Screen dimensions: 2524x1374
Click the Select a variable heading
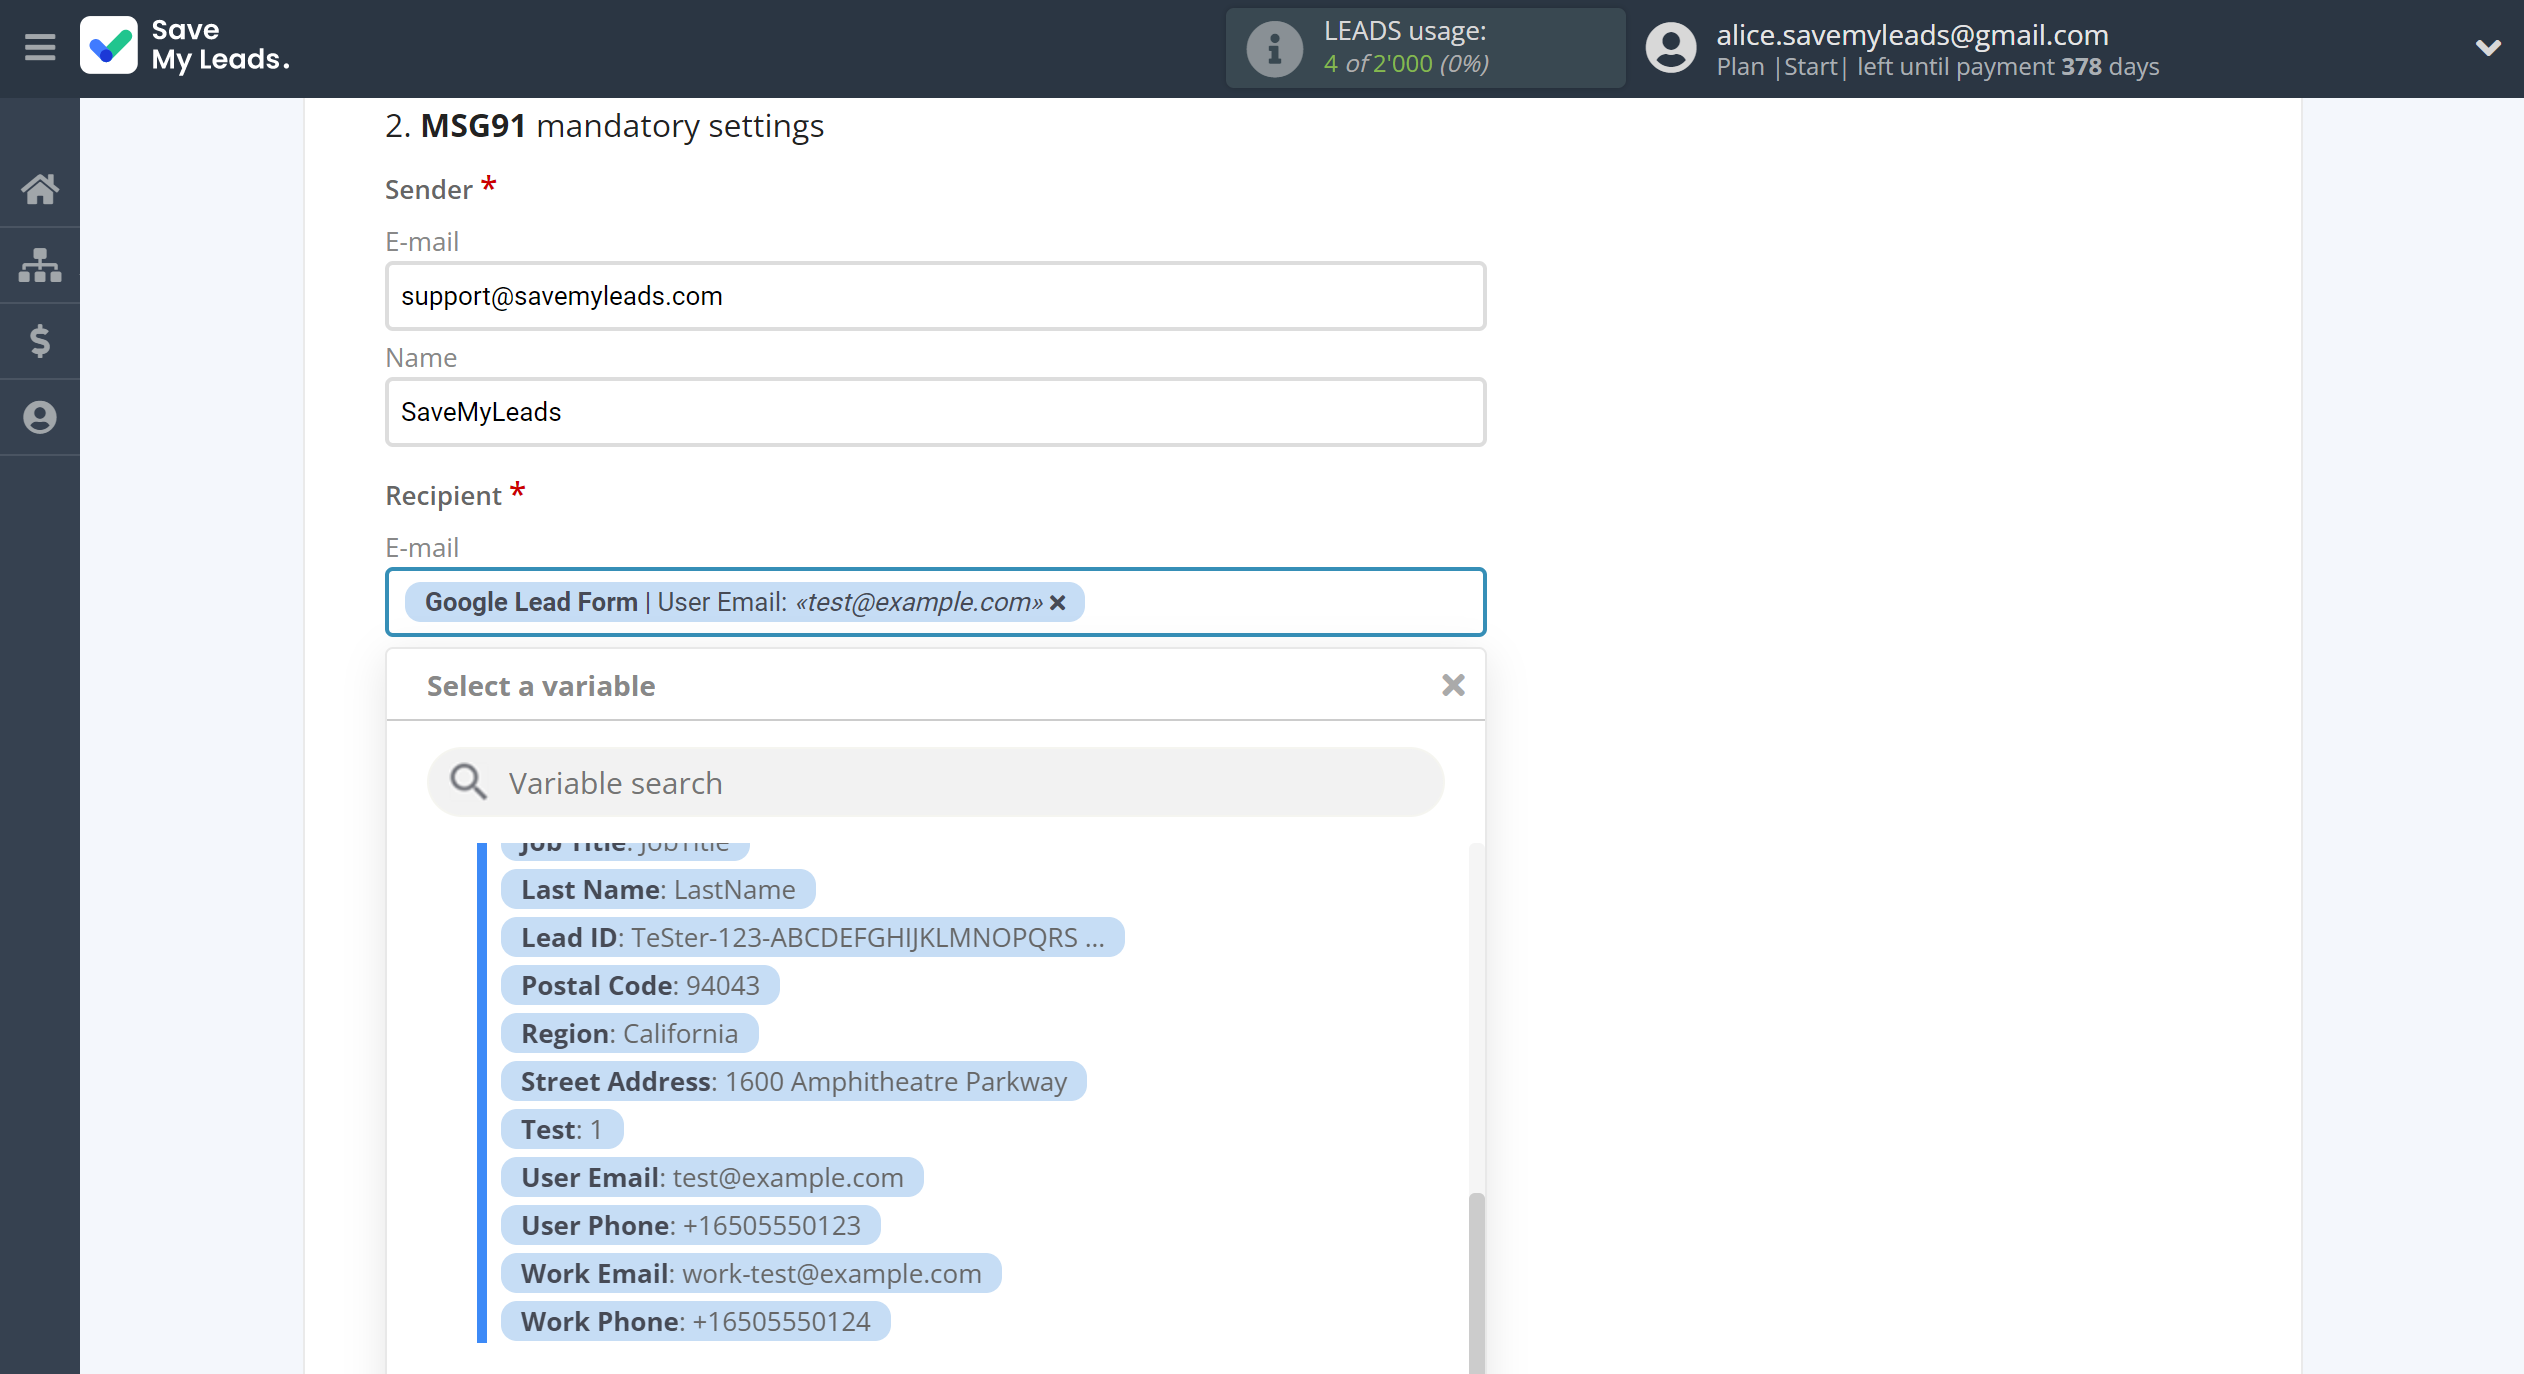point(541,685)
